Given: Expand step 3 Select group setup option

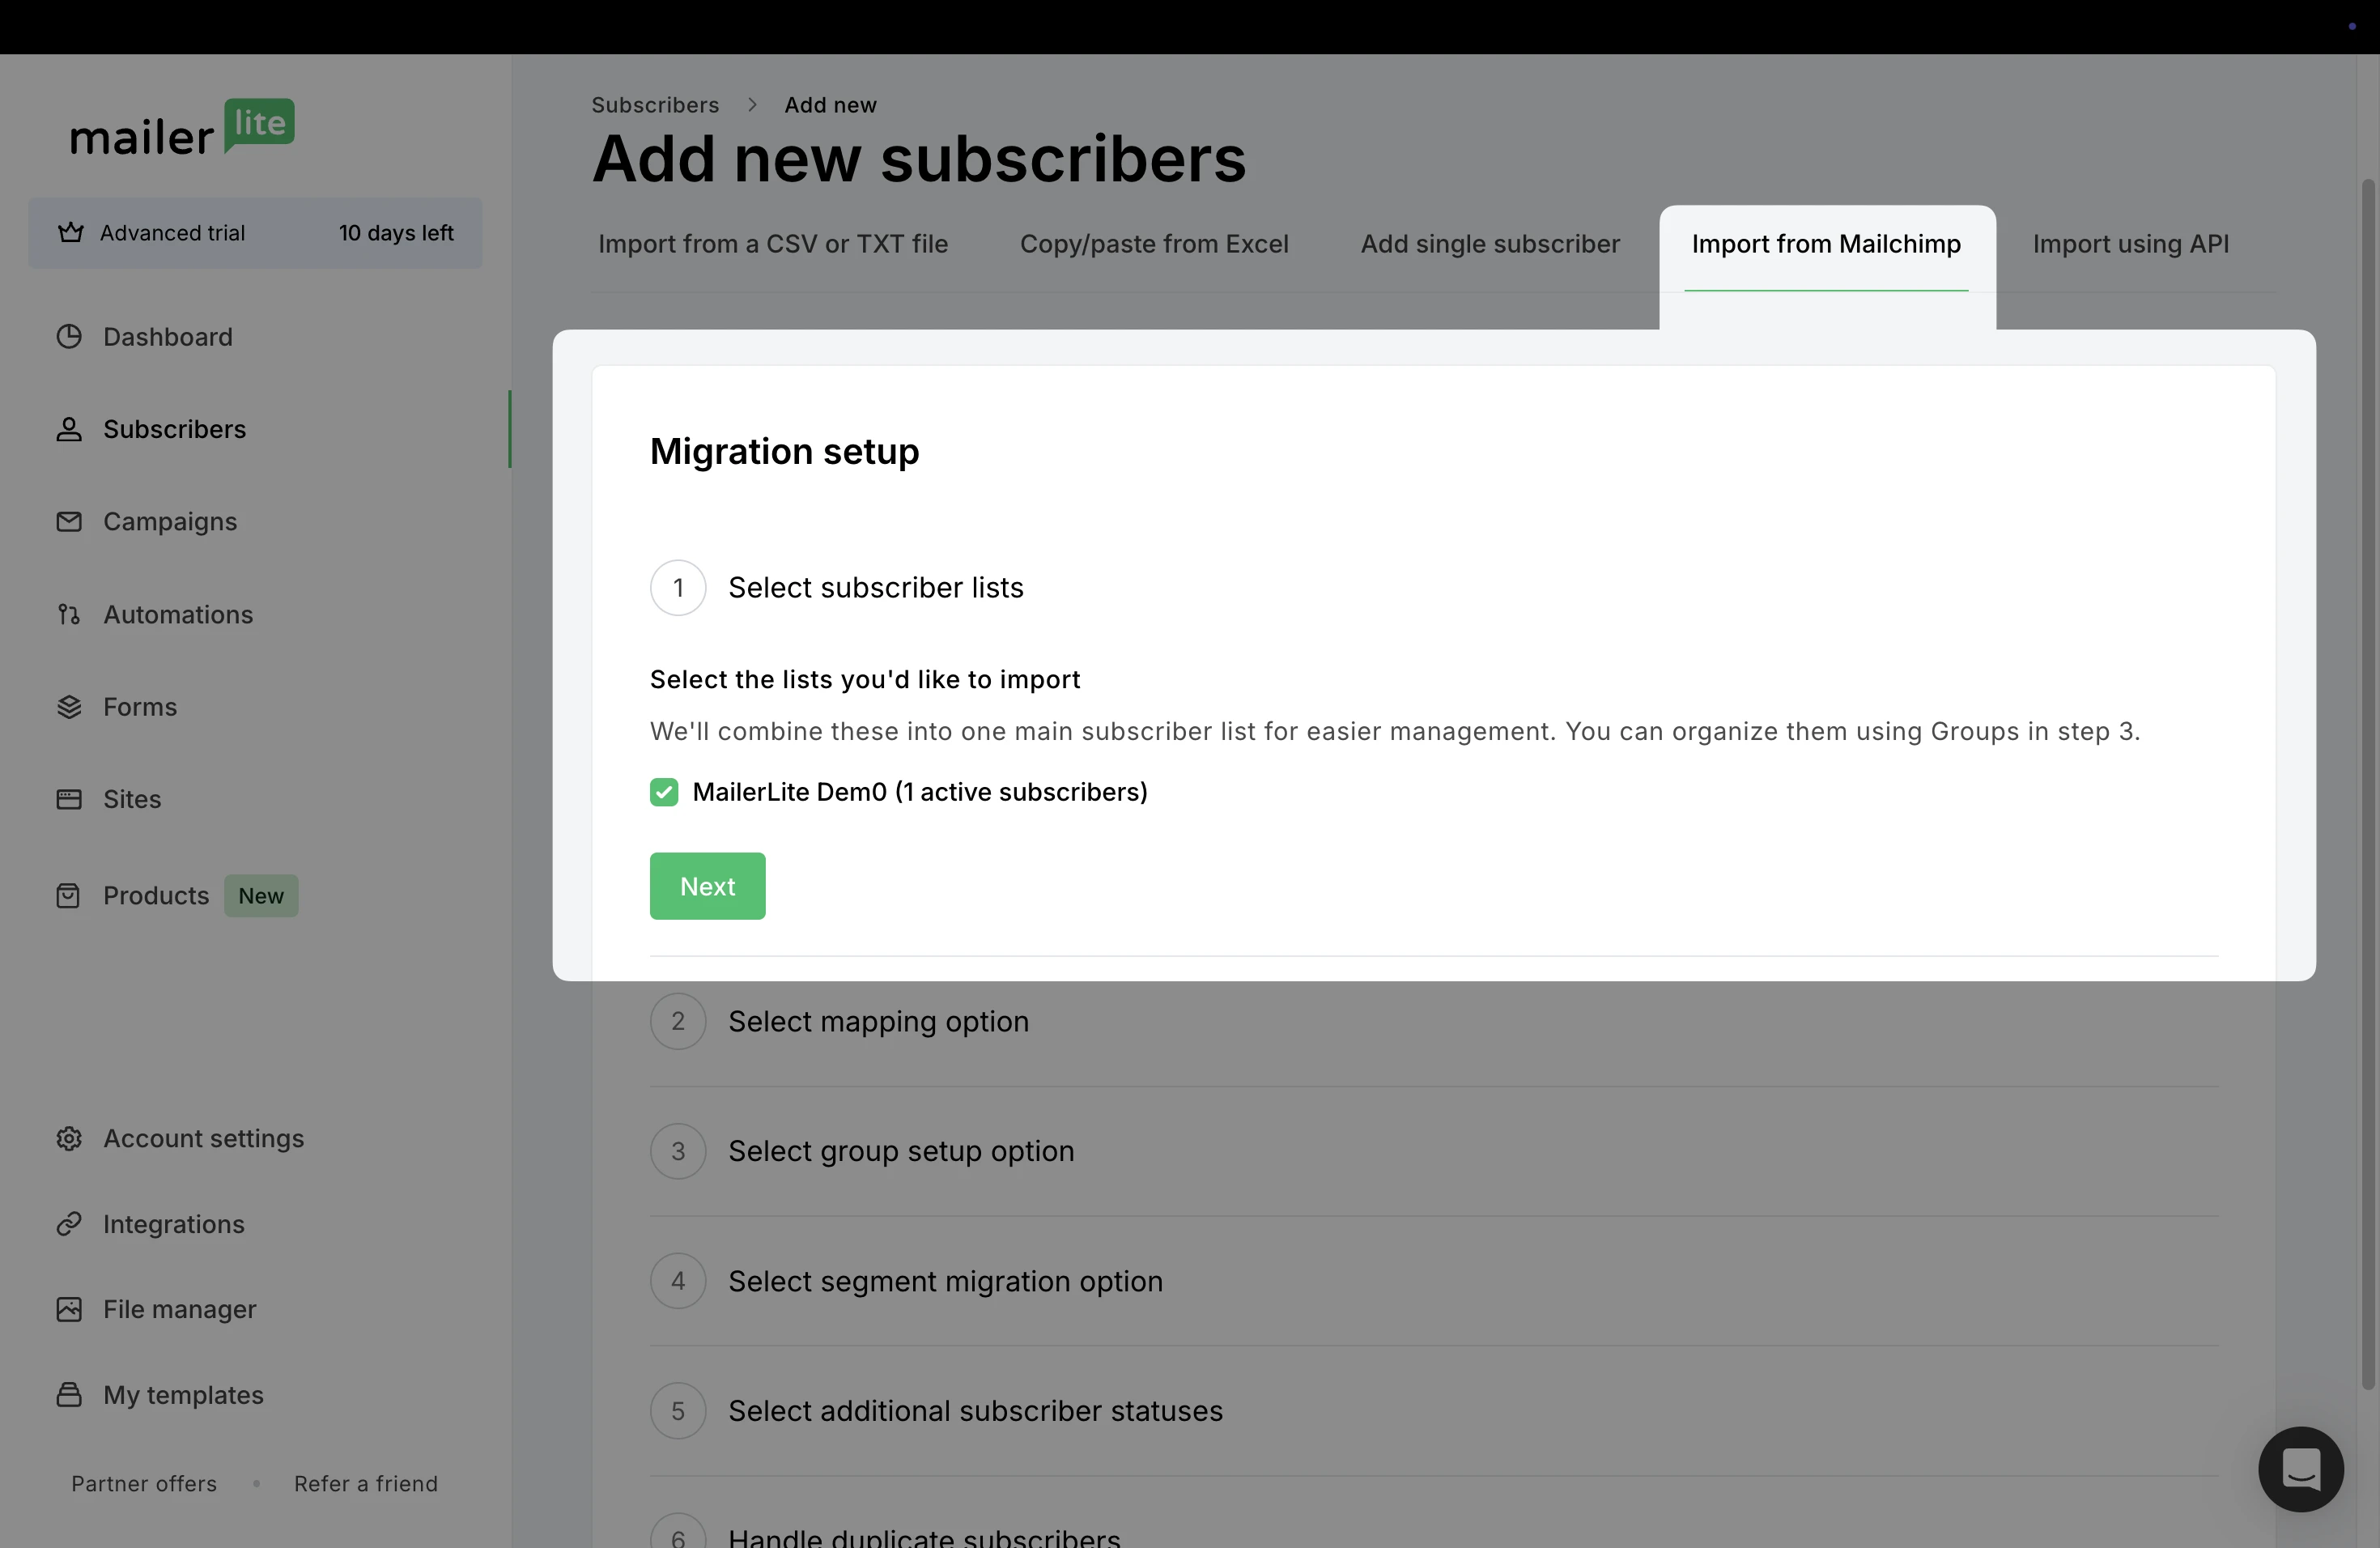Looking at the screenshot, I should (x=900, y=1151).
